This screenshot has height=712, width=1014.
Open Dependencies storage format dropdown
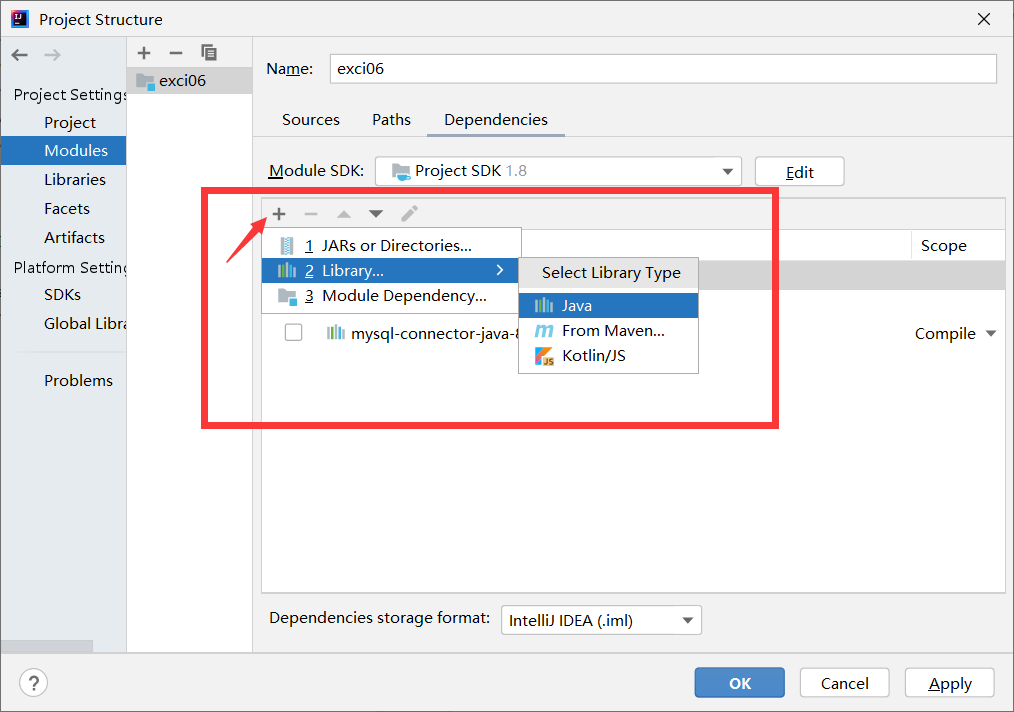(601, 620)
